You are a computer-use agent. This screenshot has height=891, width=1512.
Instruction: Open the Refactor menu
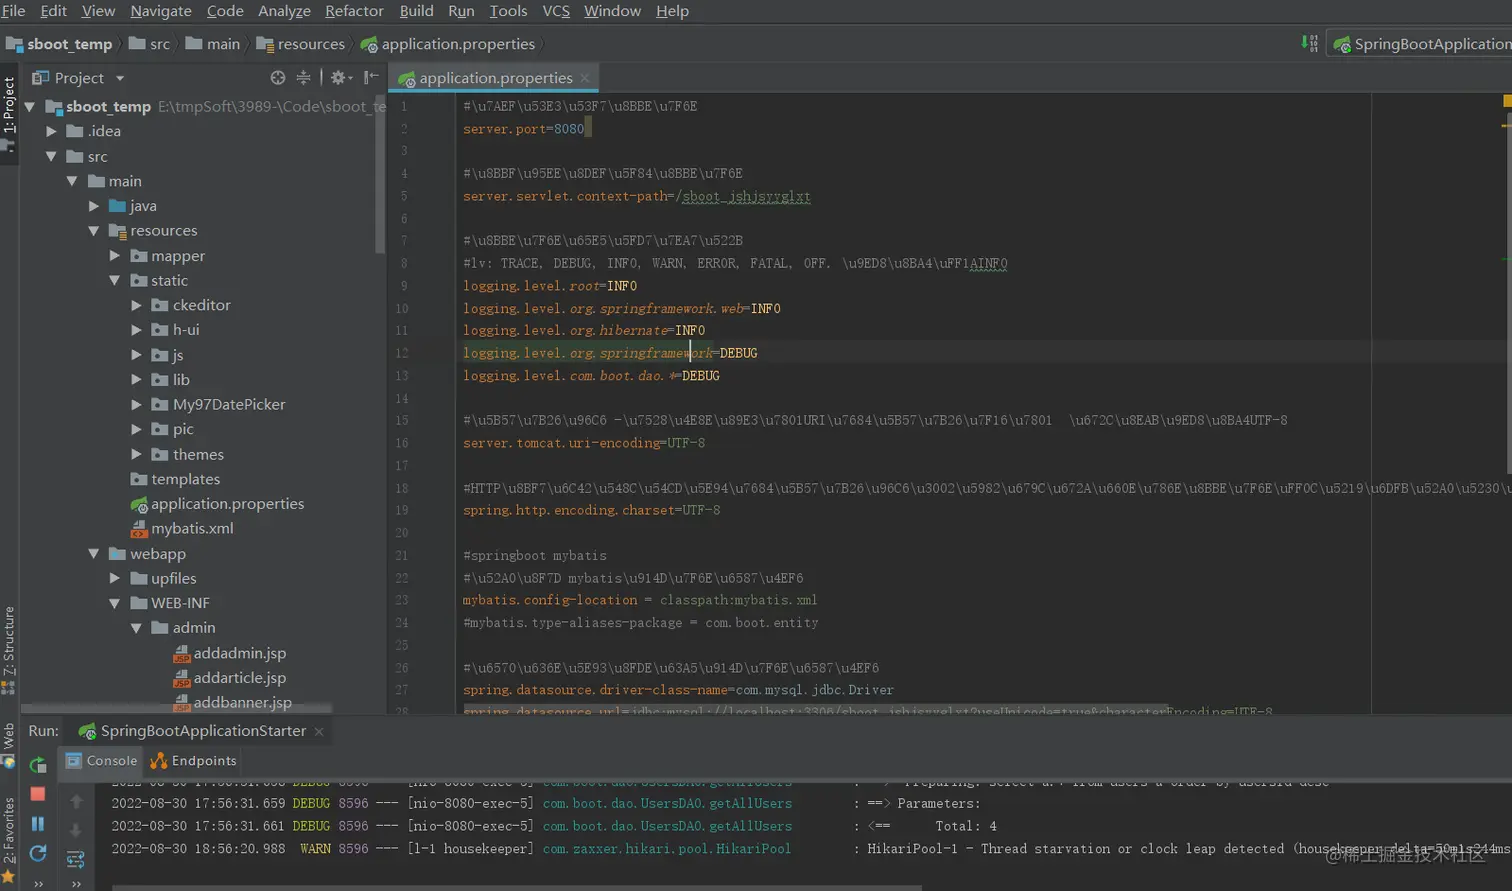(353, 11)
